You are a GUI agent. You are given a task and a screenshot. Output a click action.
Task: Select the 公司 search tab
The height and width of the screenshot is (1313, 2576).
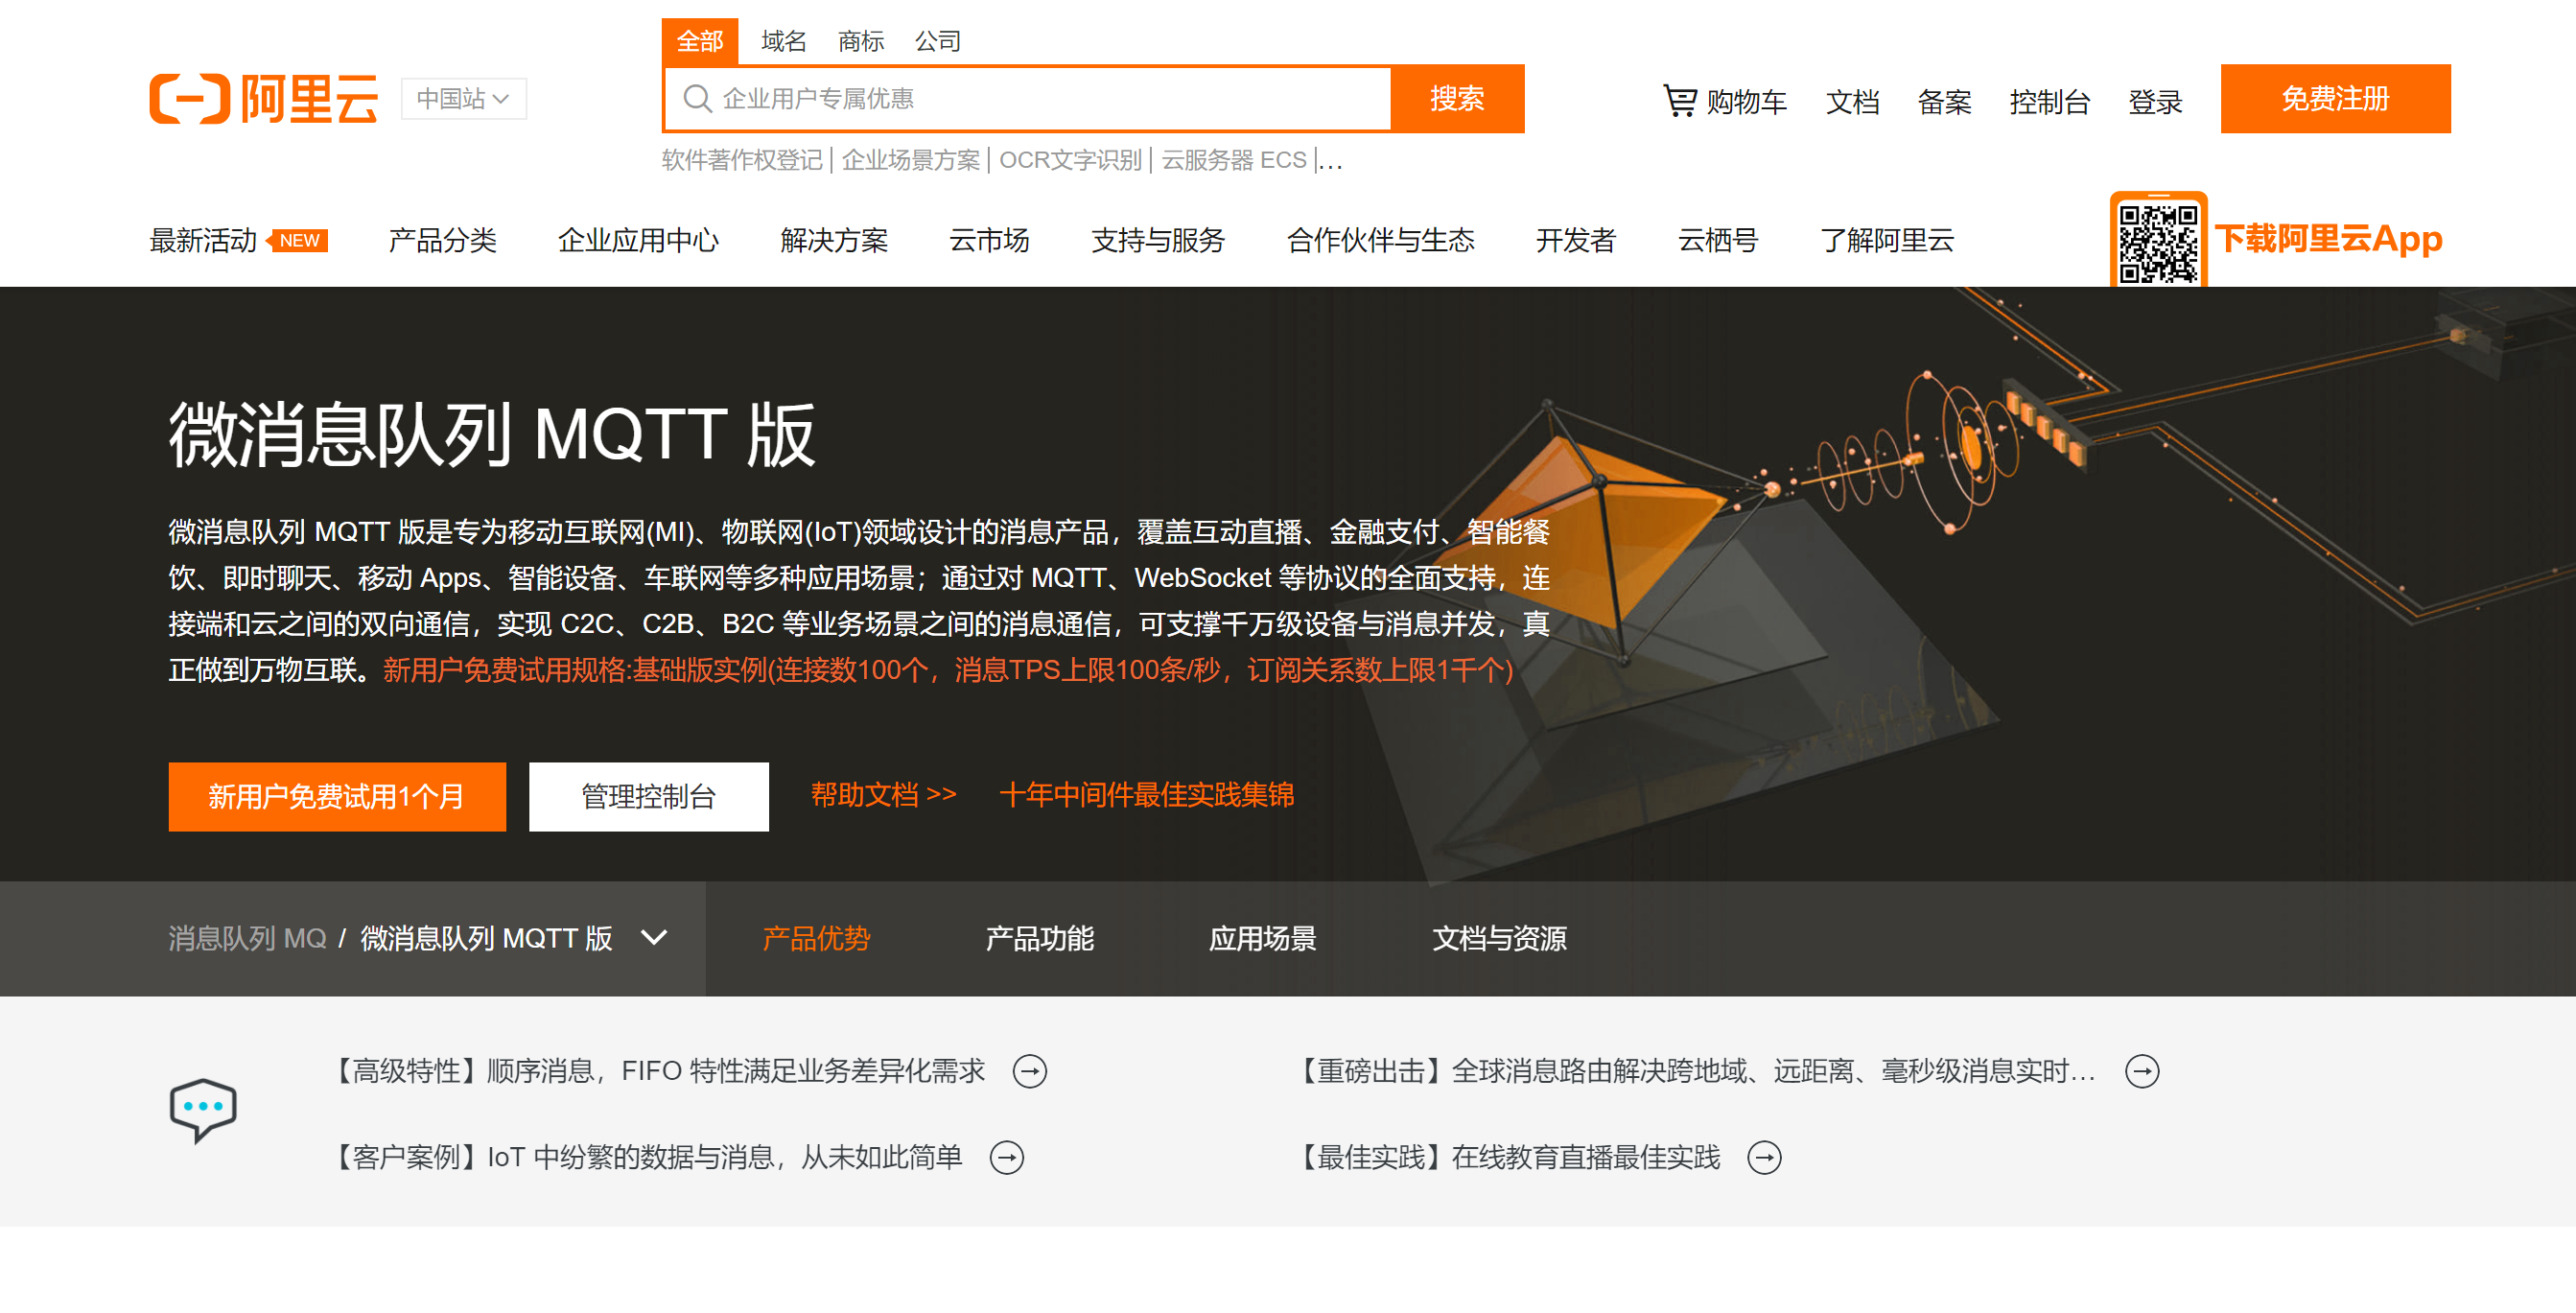[937, 41]
